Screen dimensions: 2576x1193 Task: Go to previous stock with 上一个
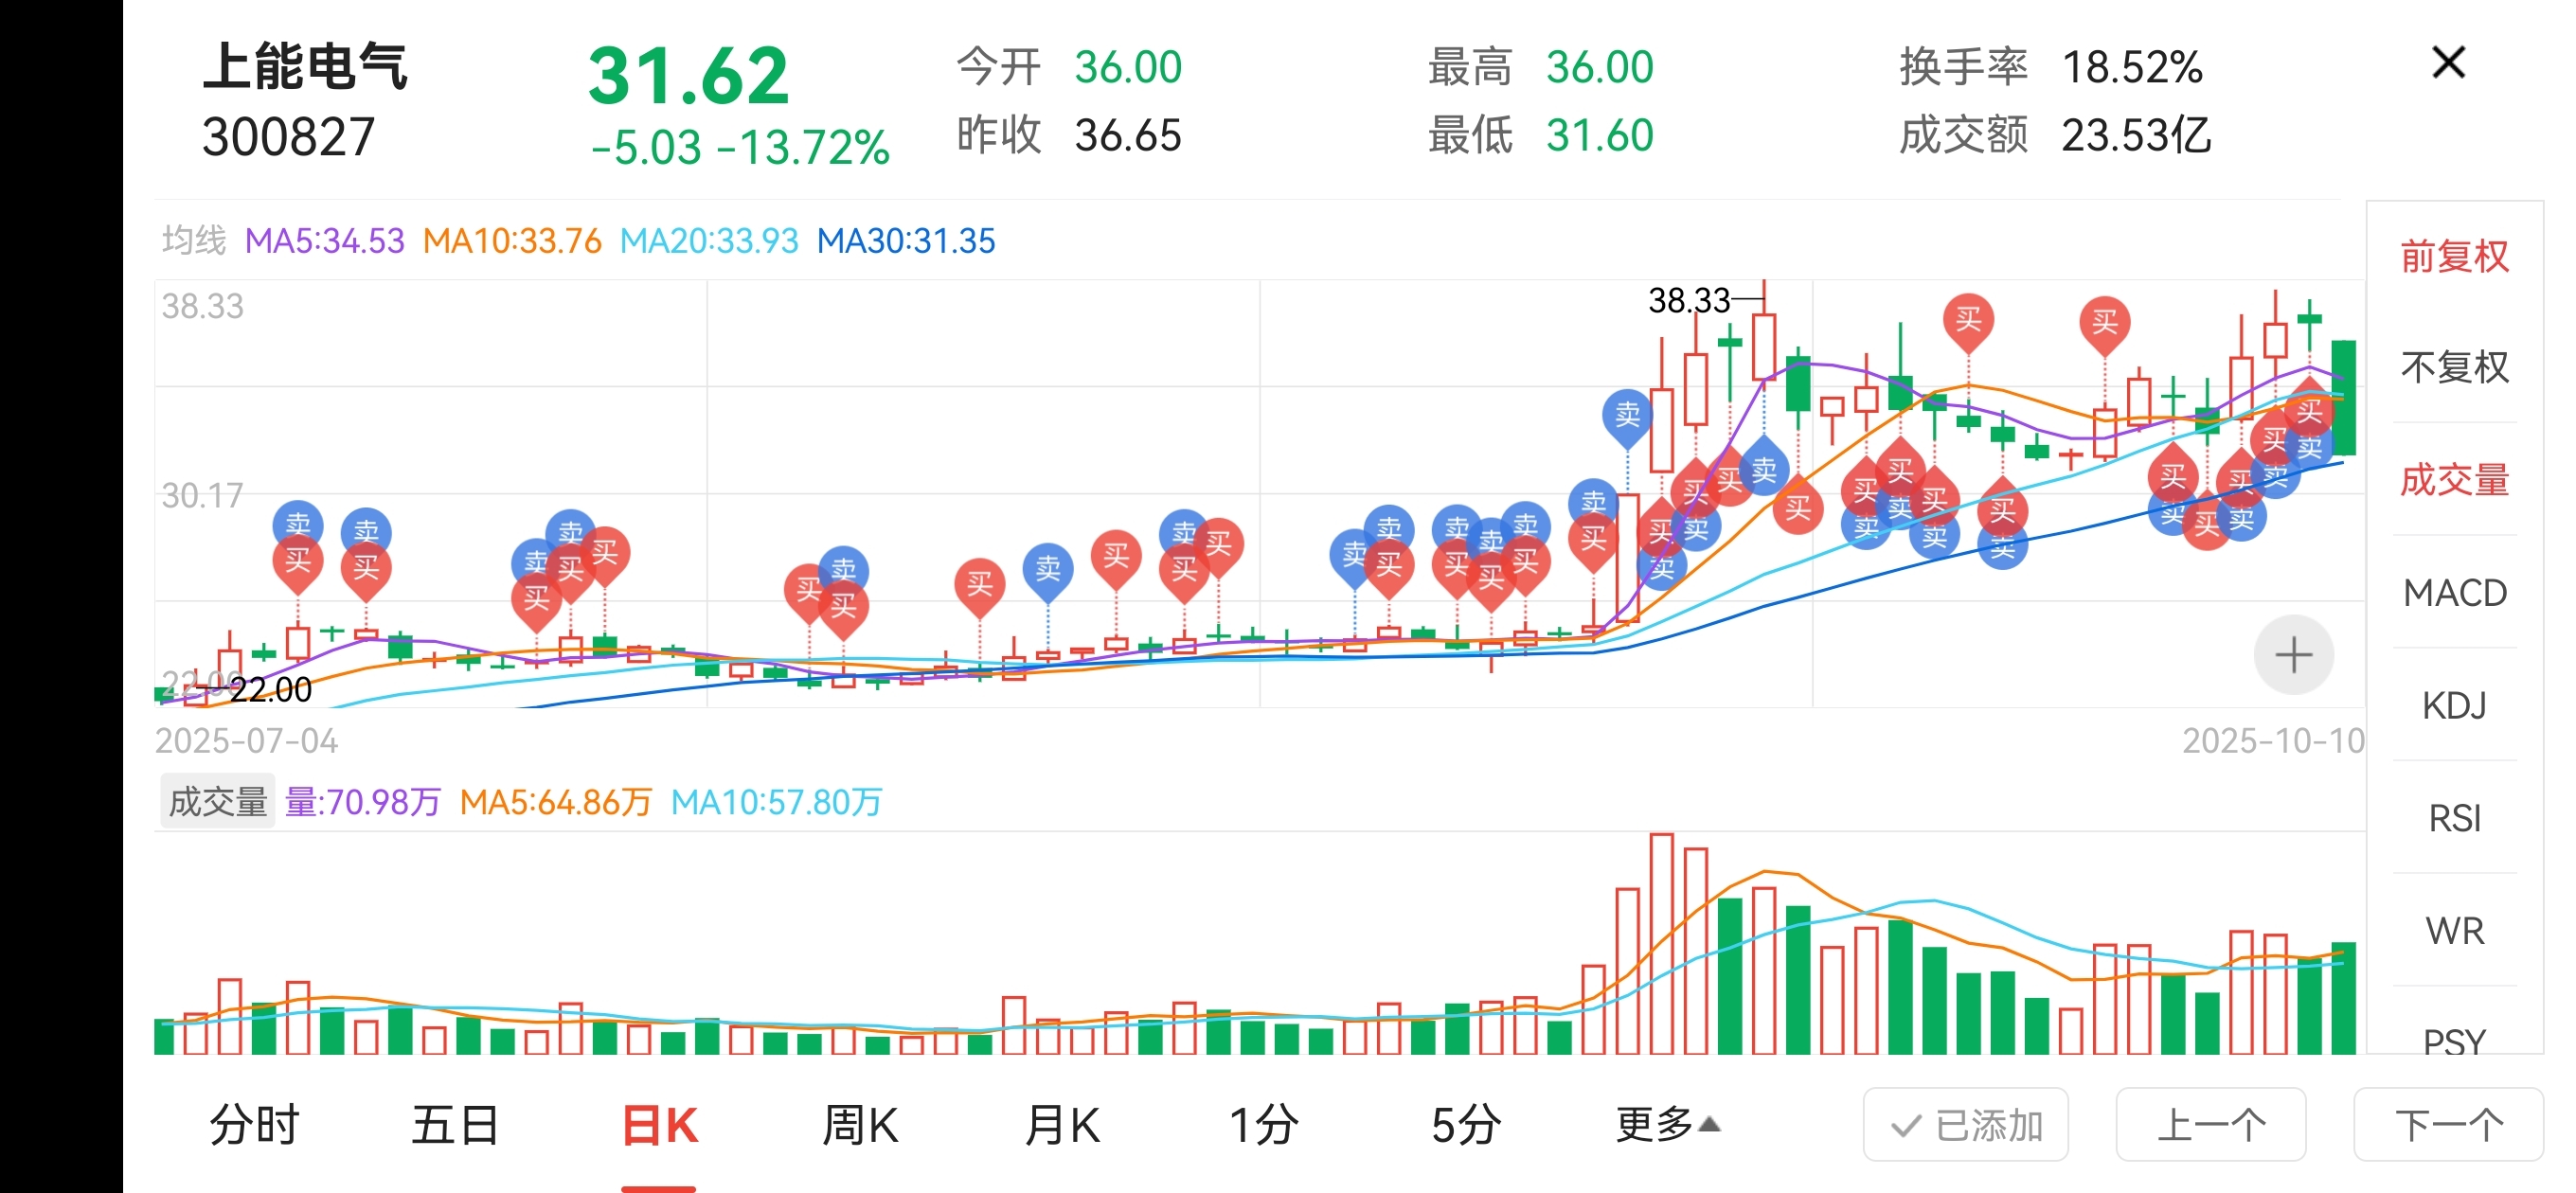tap(2210, 1125)
